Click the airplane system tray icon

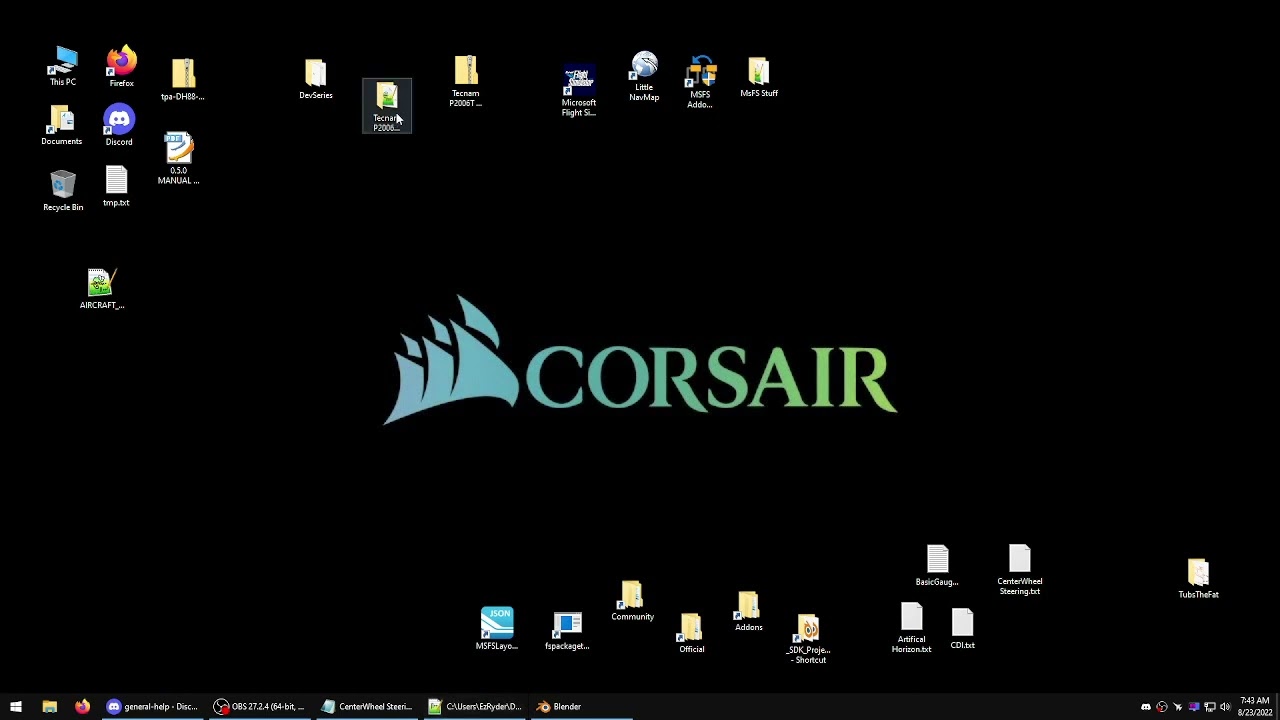[x=1178, y=707]
